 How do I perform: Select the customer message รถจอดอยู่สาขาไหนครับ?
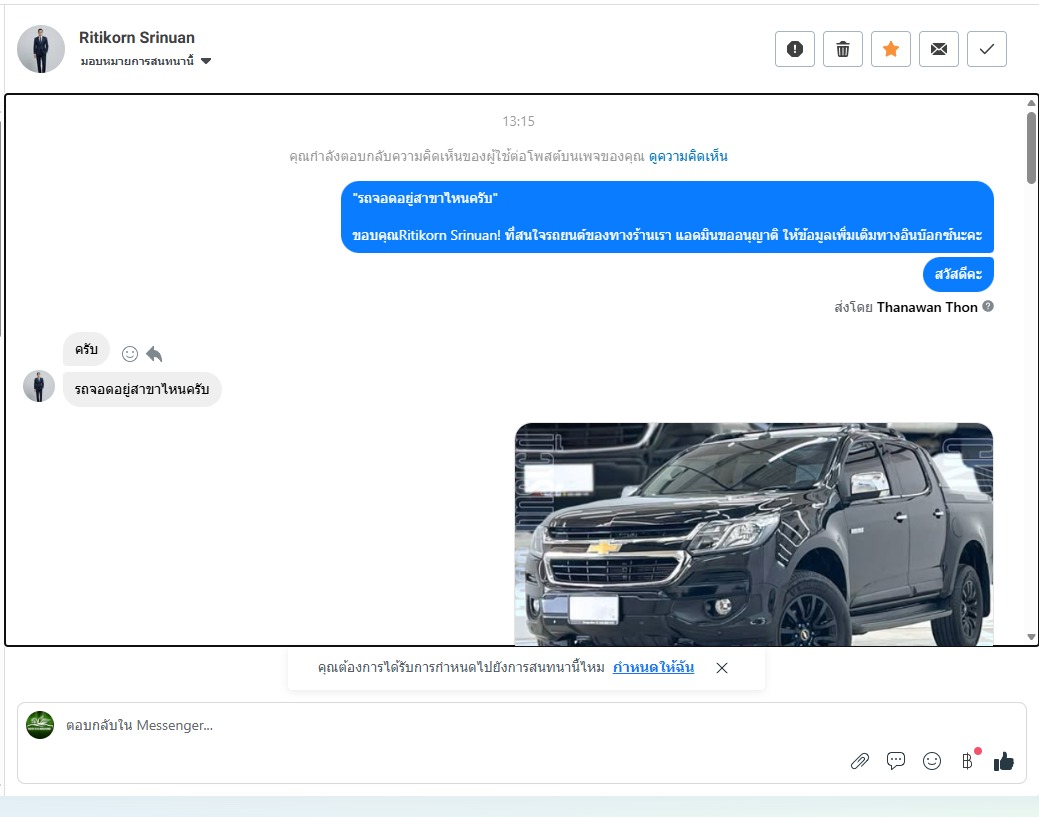point(142,389)
